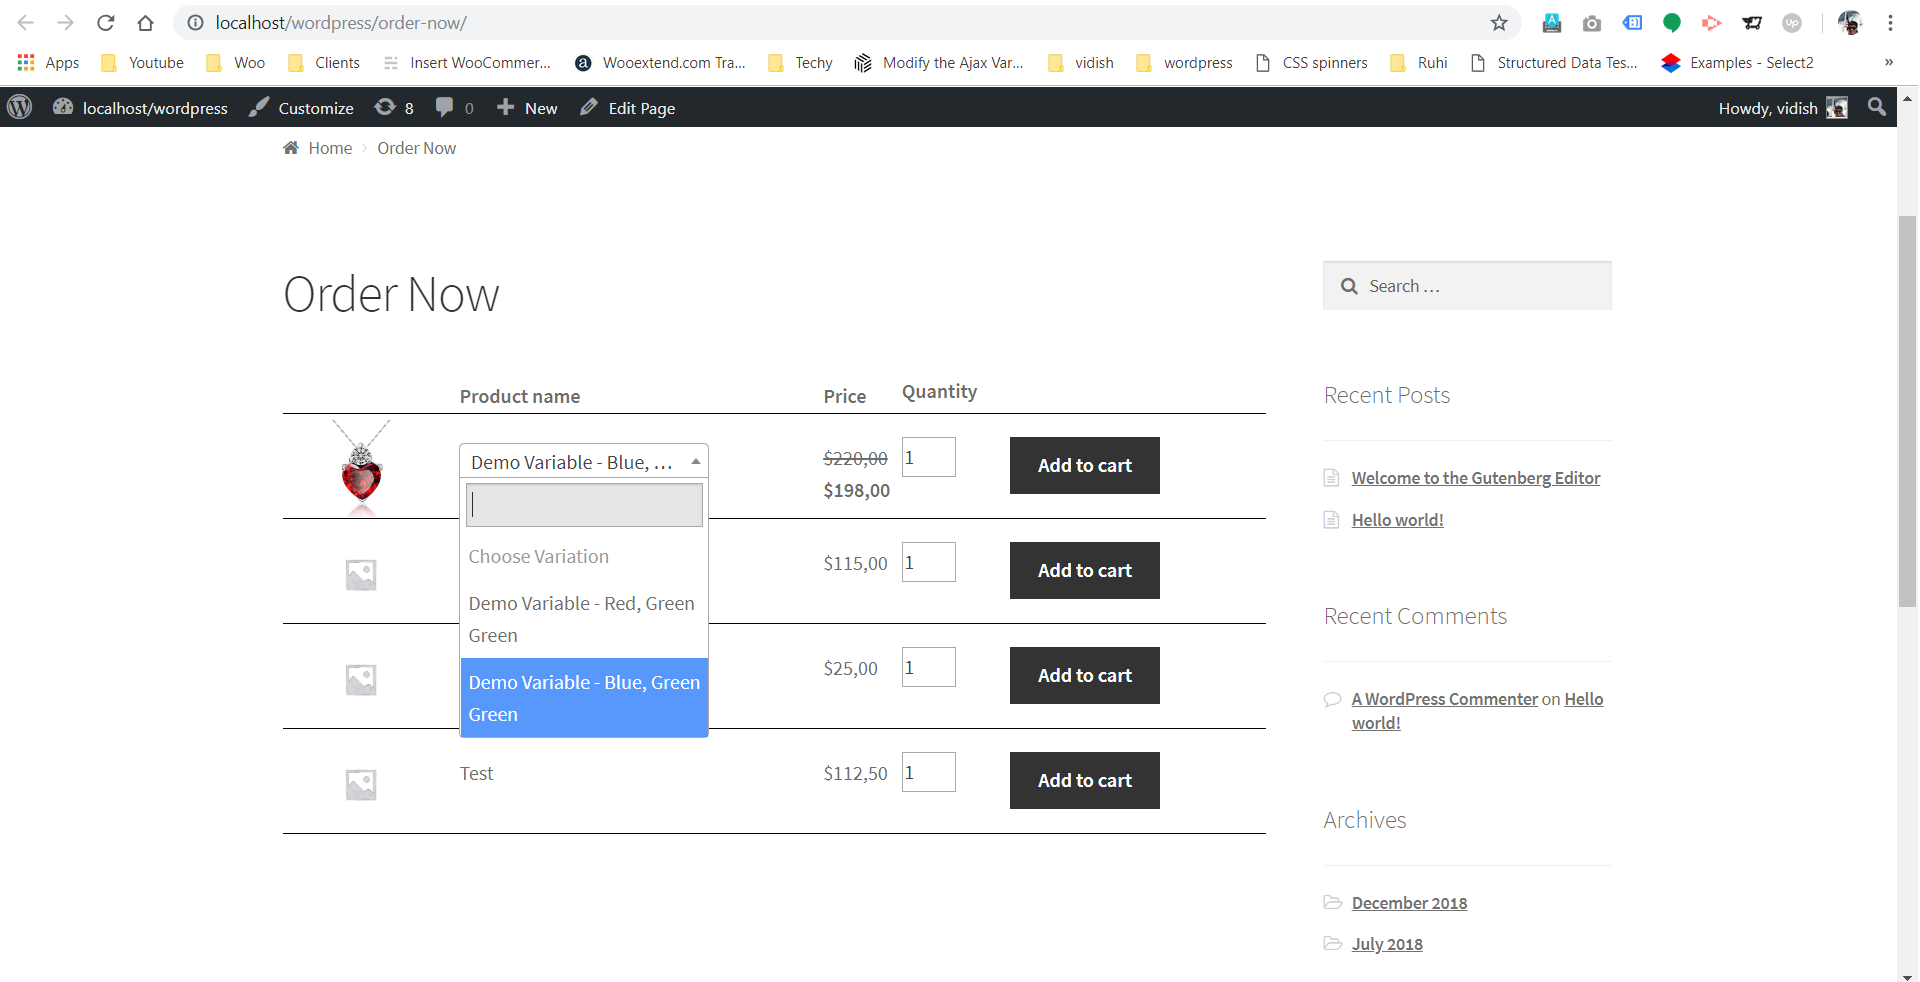Image resolution: width=1920 pixels, height=982 pixels.
Task: Click Edit Page in admin bar
Action: click(628, 108)
